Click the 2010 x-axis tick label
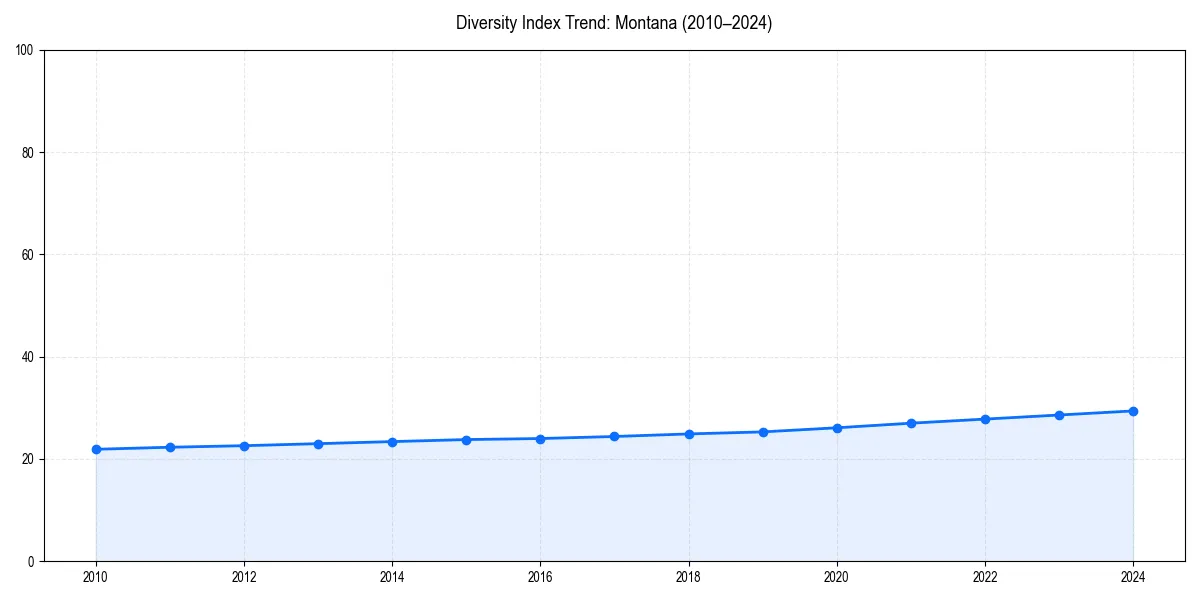This screenshot has height=600, width=1200. pyautogui.click(x=95, y=577)
